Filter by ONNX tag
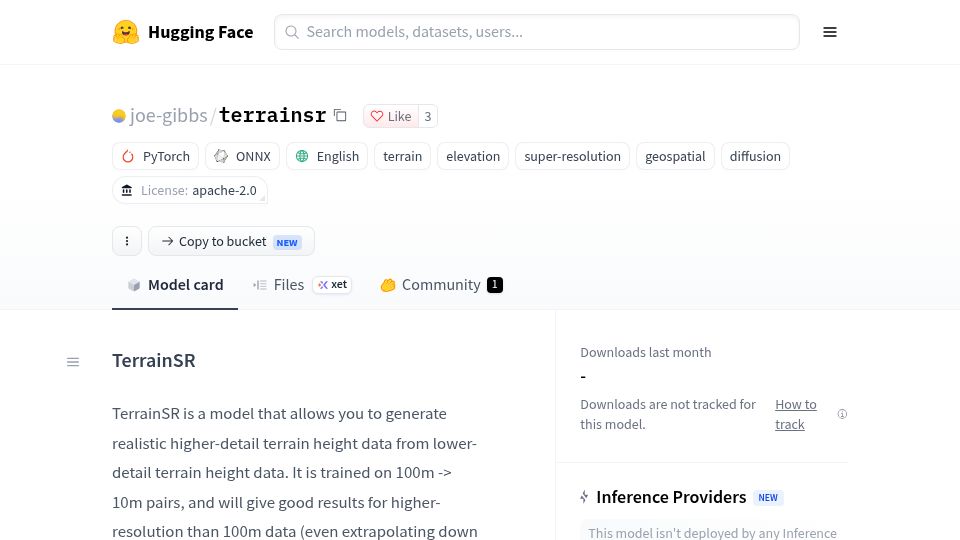This screenshot has width=960, height=540. pyautogui.click(x=242, y=156)
